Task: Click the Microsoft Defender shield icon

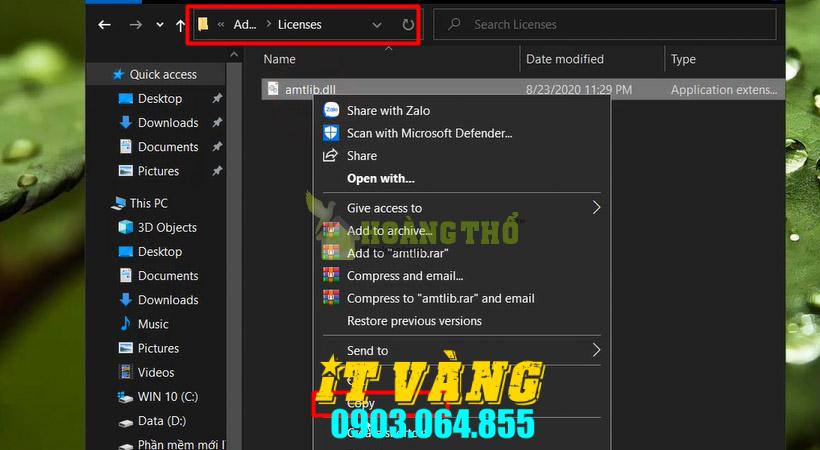Action: (331, 133)
